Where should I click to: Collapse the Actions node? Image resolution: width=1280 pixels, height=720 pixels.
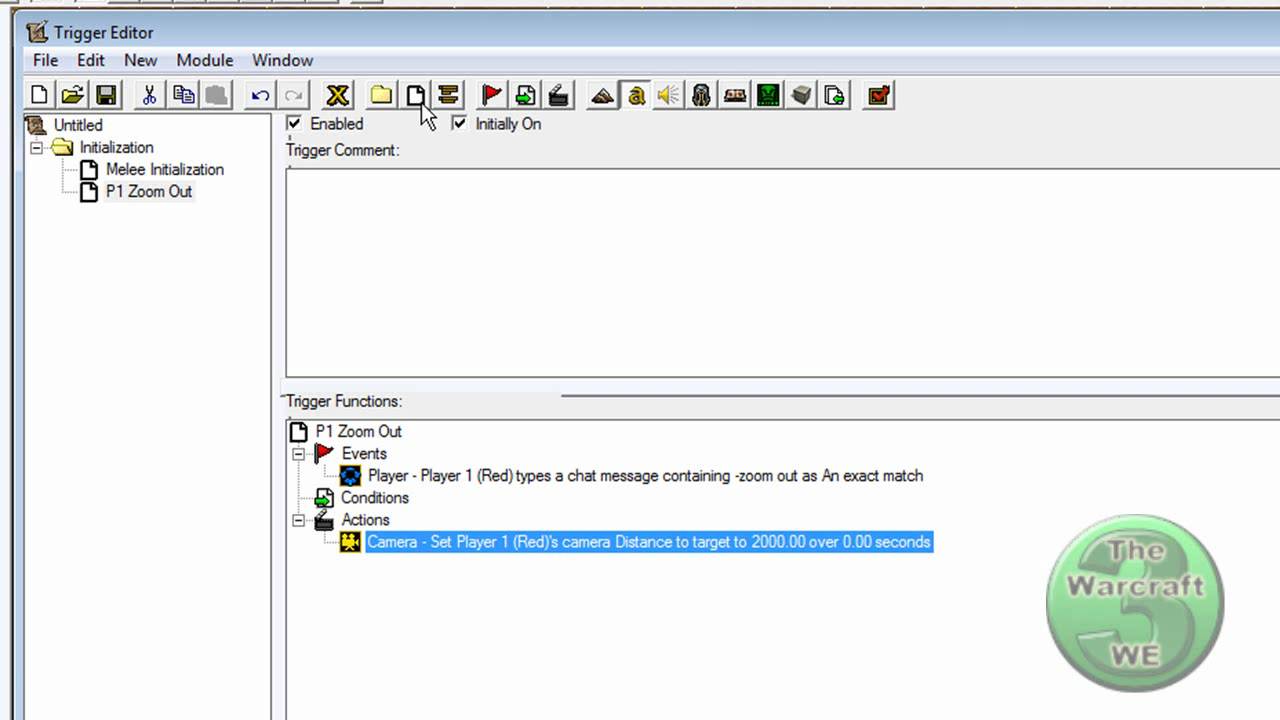click(298, 520)
